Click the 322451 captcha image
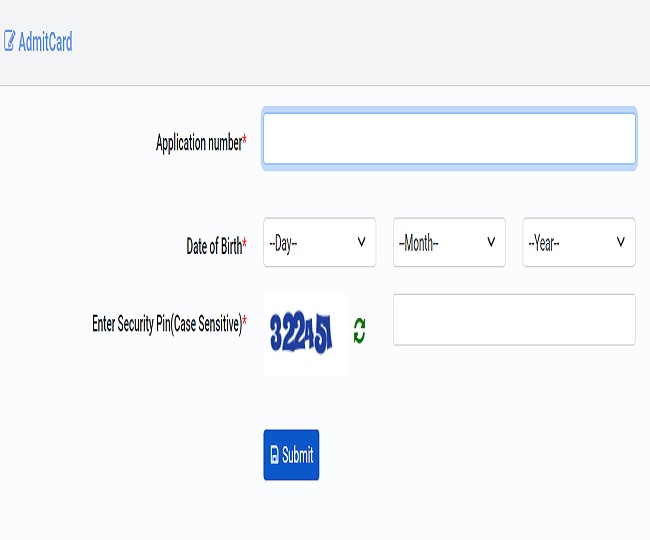Viewport: 650px width, 540px height. tap(306, 334)
